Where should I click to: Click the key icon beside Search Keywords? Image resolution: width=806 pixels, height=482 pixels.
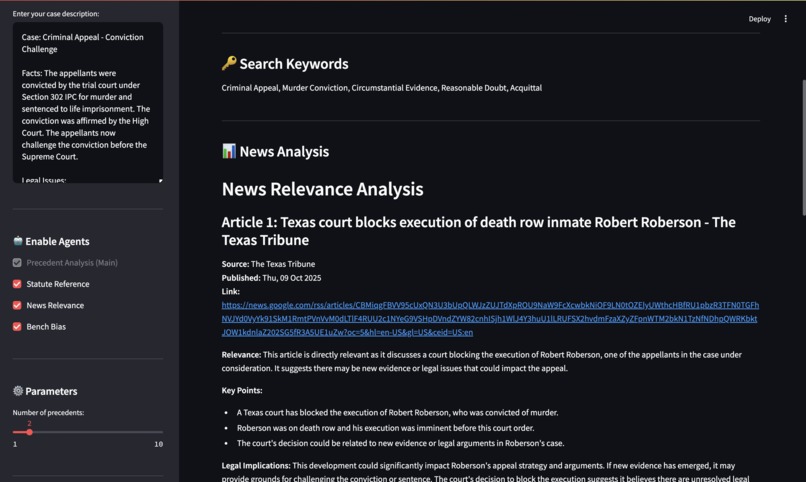(229, 63)
